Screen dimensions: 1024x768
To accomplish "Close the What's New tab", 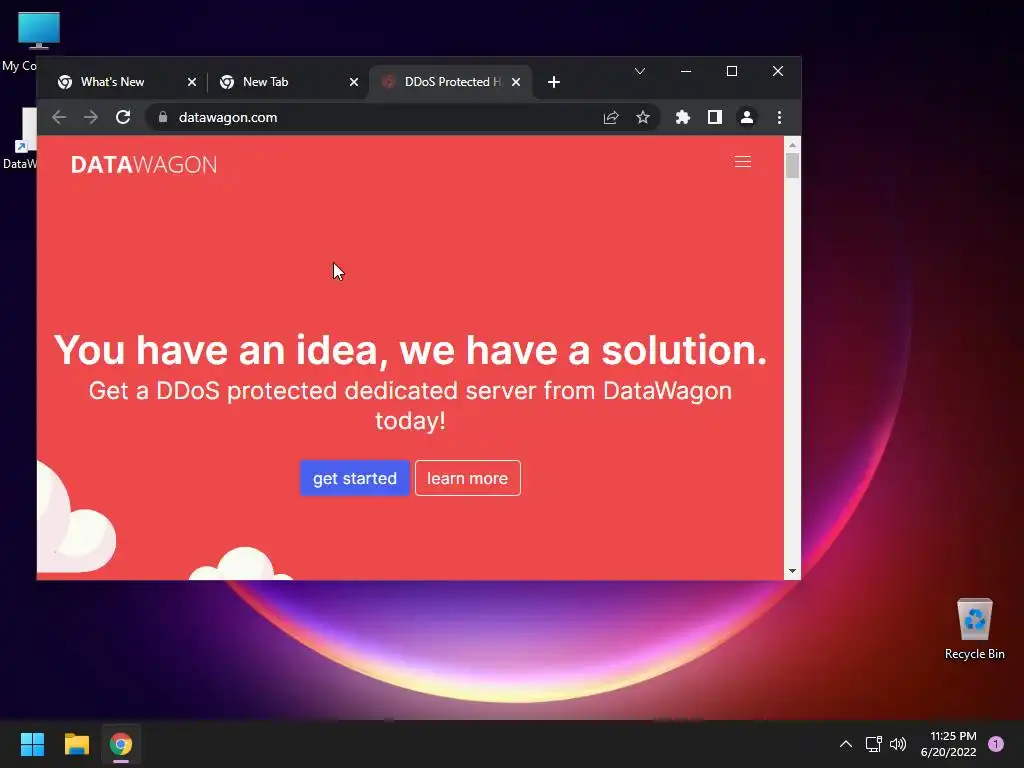I will click(191, 82).
